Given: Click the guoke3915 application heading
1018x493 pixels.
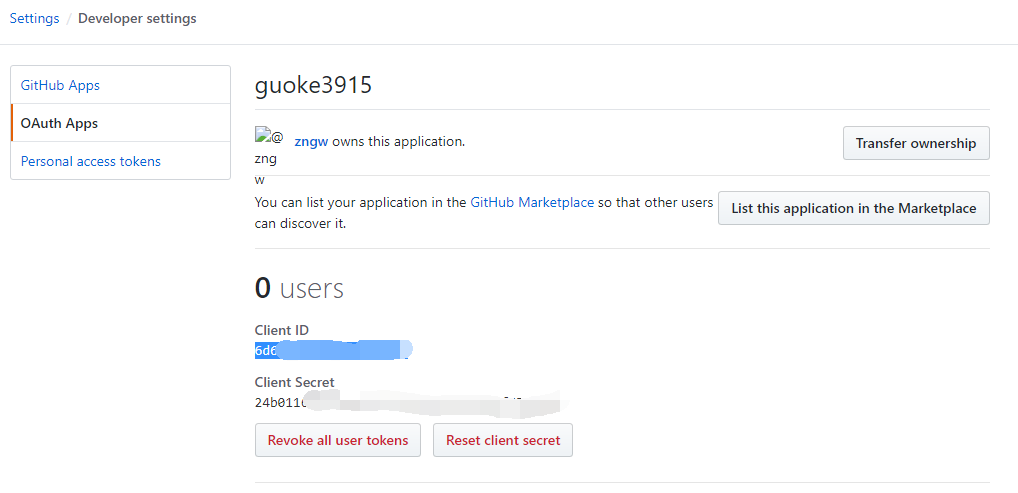Looking at the screenshot, I should tap(313, 85).
